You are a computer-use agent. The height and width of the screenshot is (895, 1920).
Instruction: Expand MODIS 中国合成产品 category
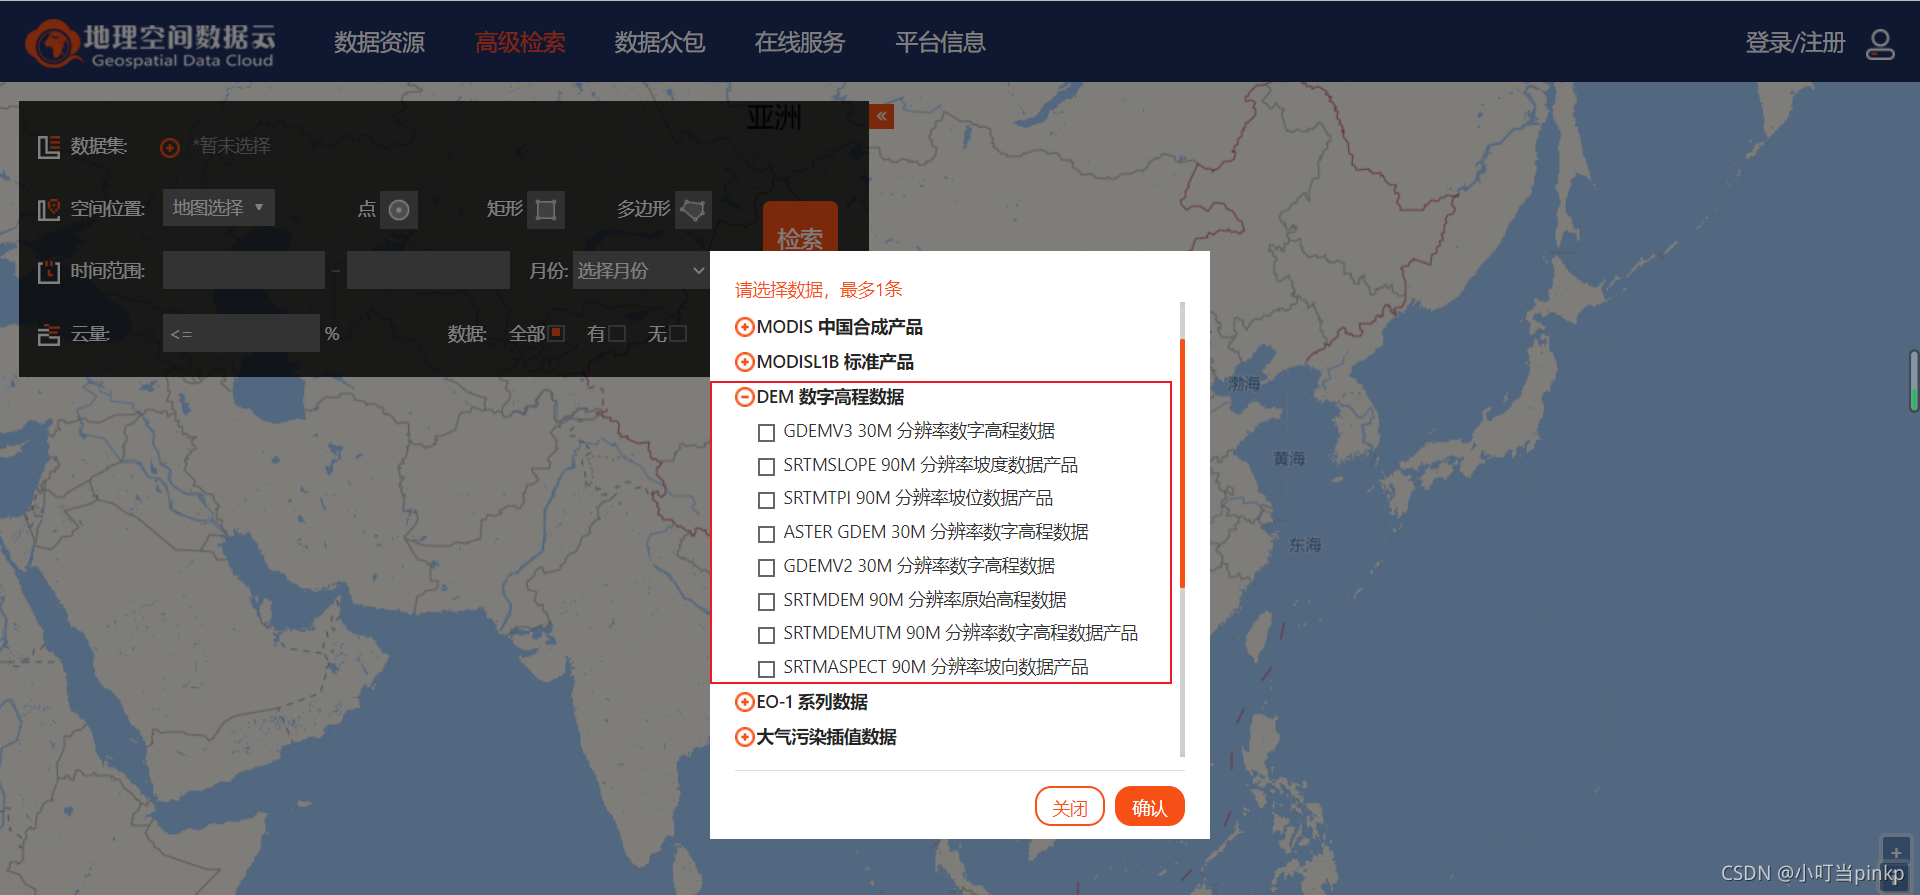[x=745, y=327]
